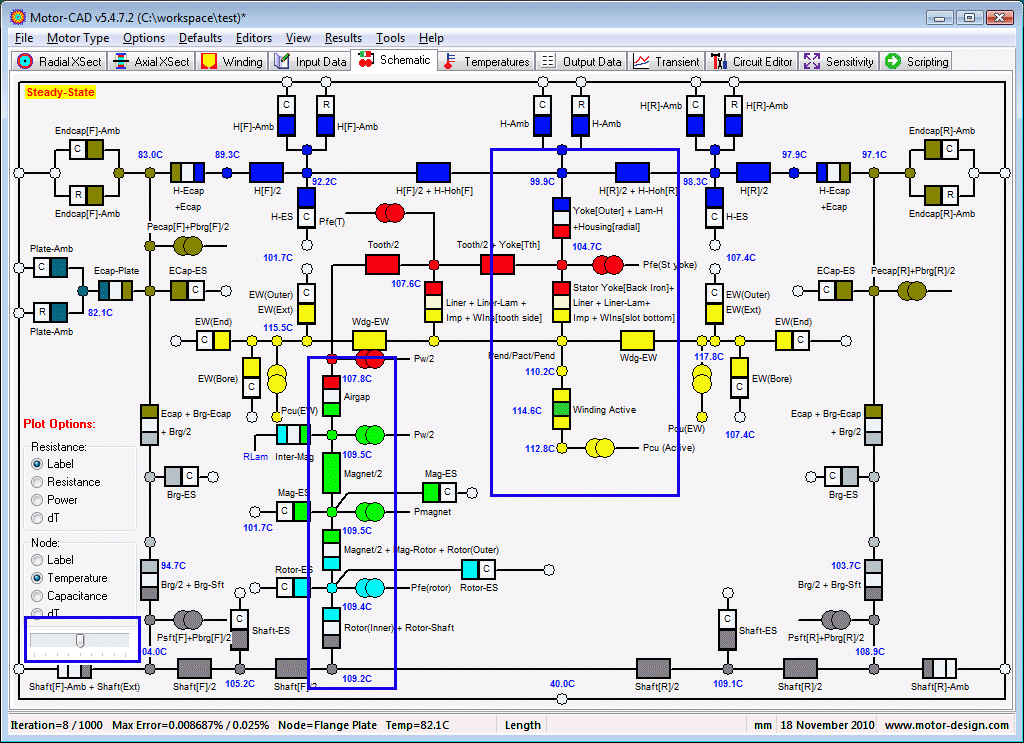Click the left Wdg-EW yellow resistor block

[369, 340]
